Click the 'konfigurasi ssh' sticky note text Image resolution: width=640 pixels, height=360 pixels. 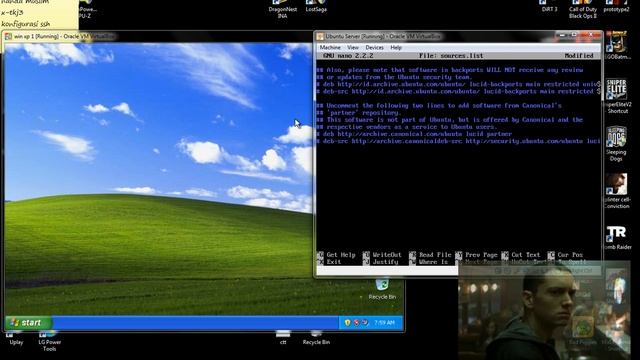point(26,24)
